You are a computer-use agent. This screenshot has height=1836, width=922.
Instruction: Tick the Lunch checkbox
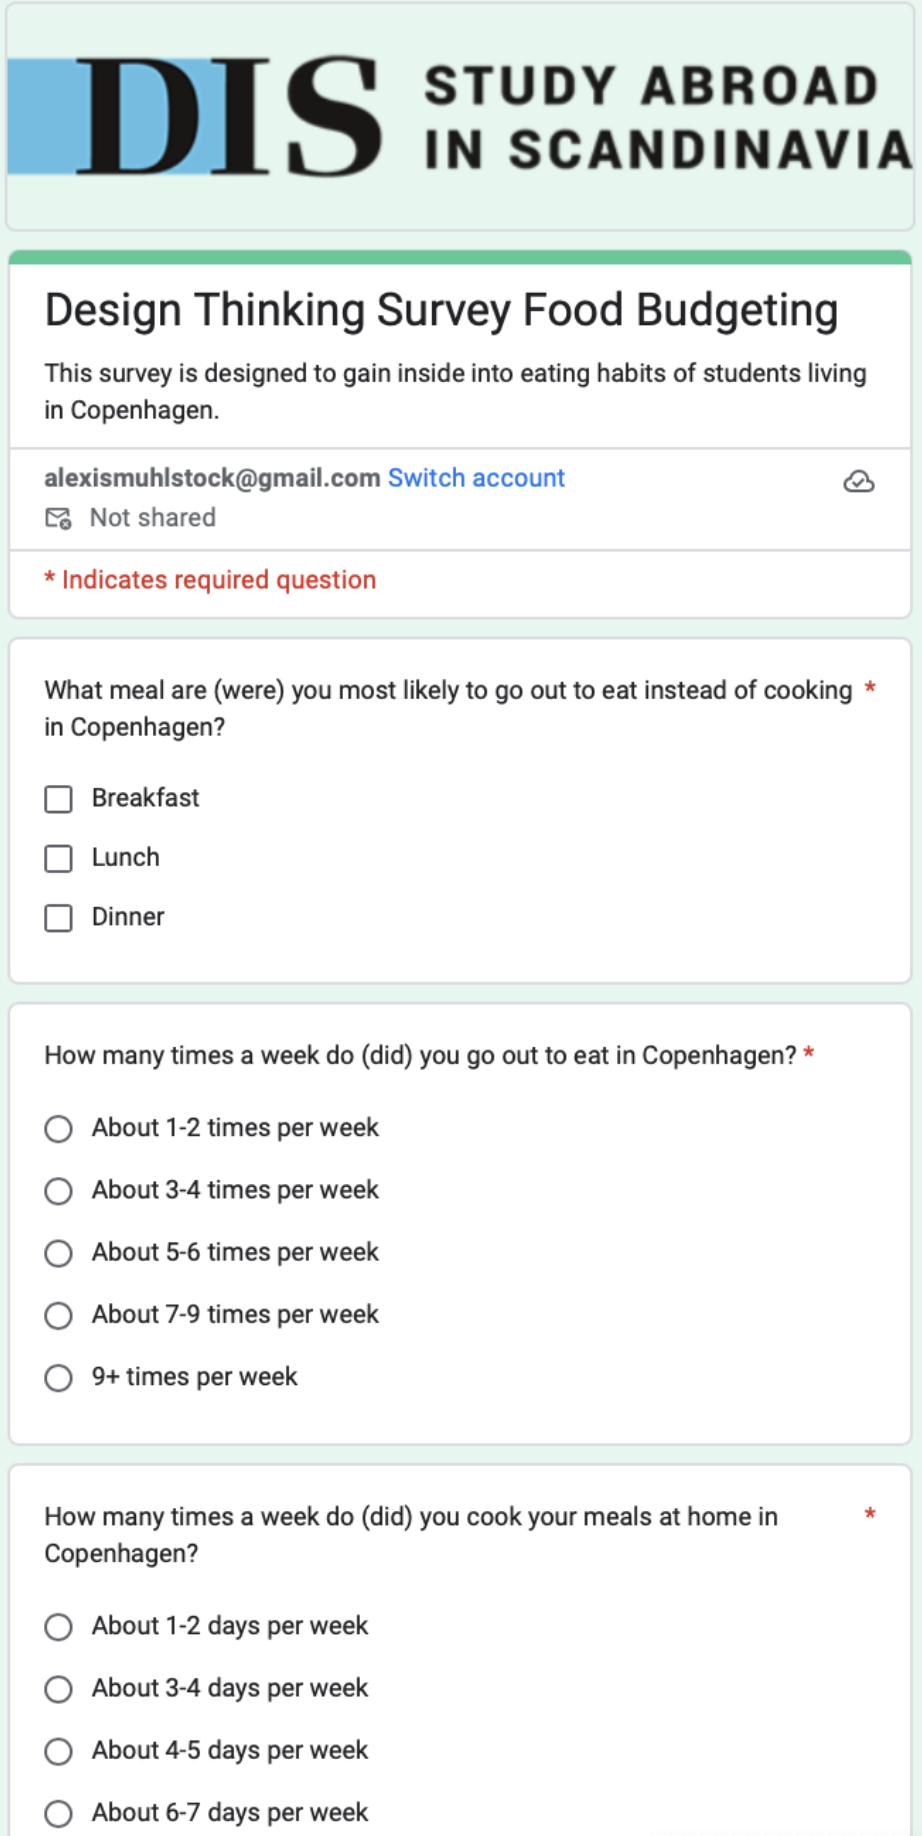pos(59,858)
